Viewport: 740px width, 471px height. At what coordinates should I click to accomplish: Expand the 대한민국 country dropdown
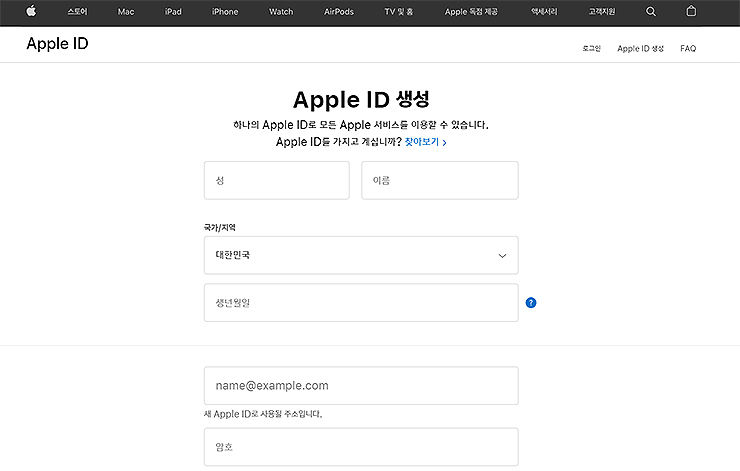click(361, 255)
